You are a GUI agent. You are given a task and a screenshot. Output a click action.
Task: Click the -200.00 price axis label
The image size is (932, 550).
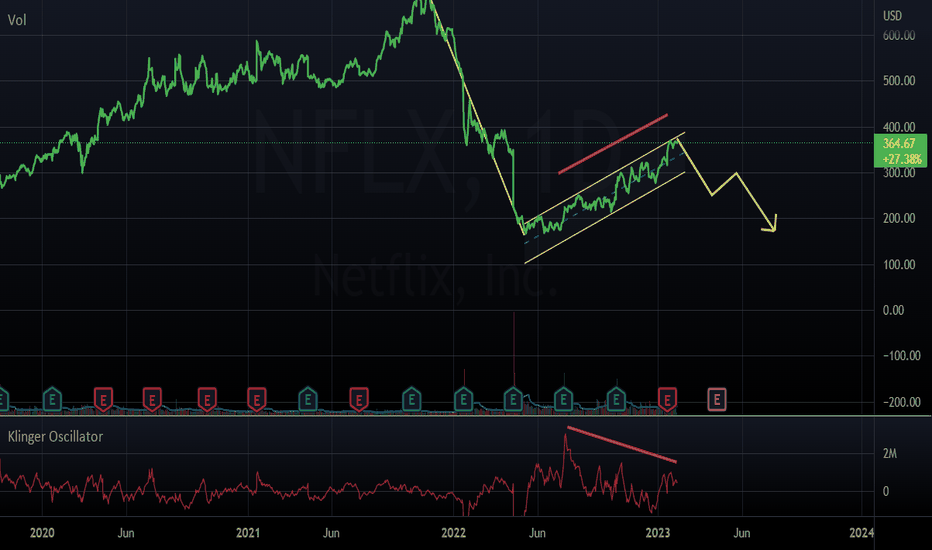click(902, 403)
